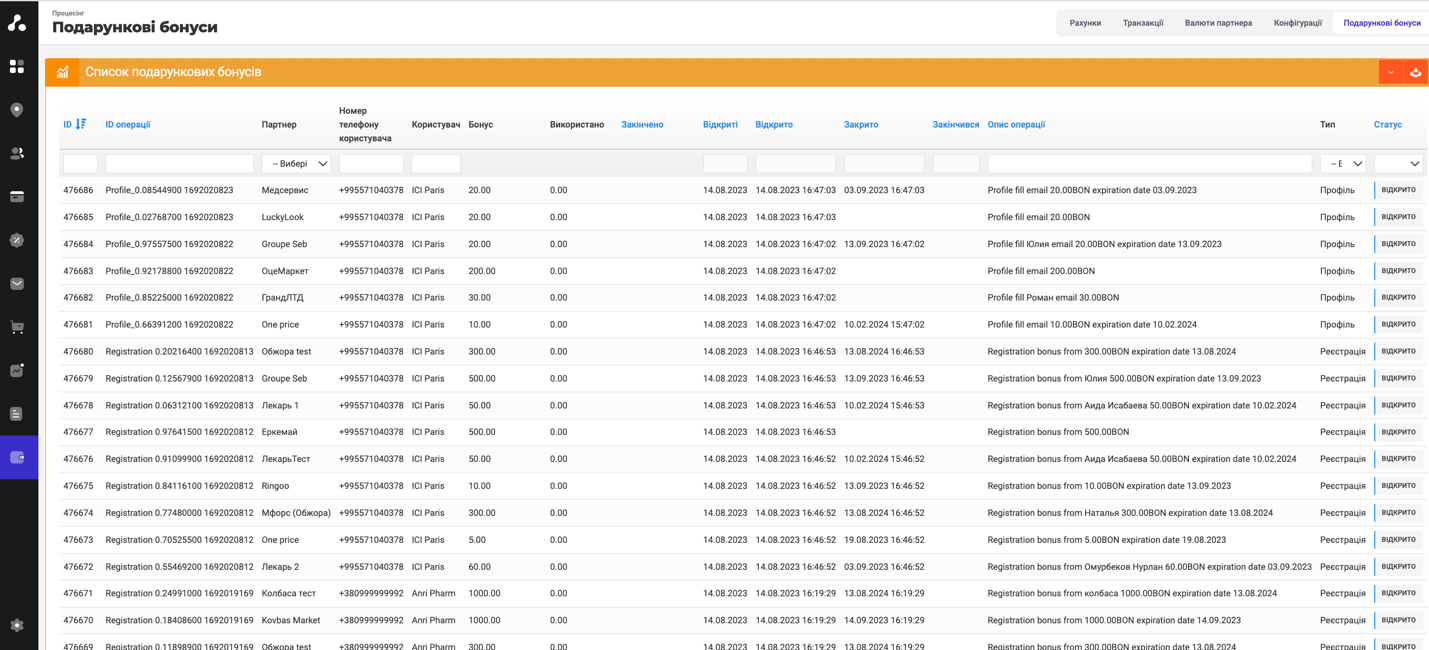The image size is (1429, 650).
Task: Sort by the Закінчено column header
Action: [642, 125]
